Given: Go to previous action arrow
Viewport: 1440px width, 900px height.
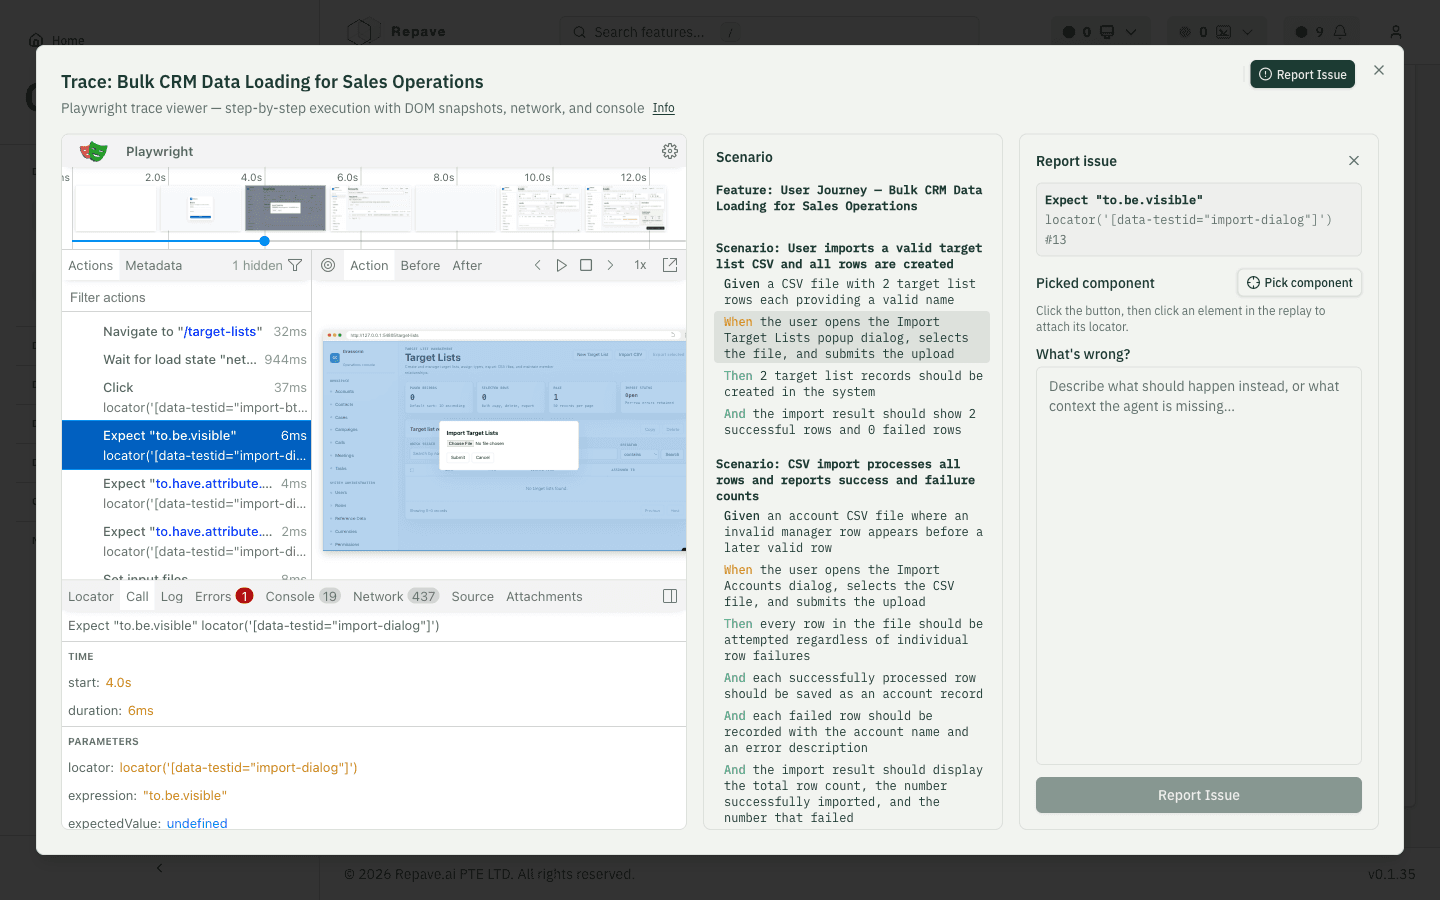Looking at the screenshot, I should [x=538, y=265].
